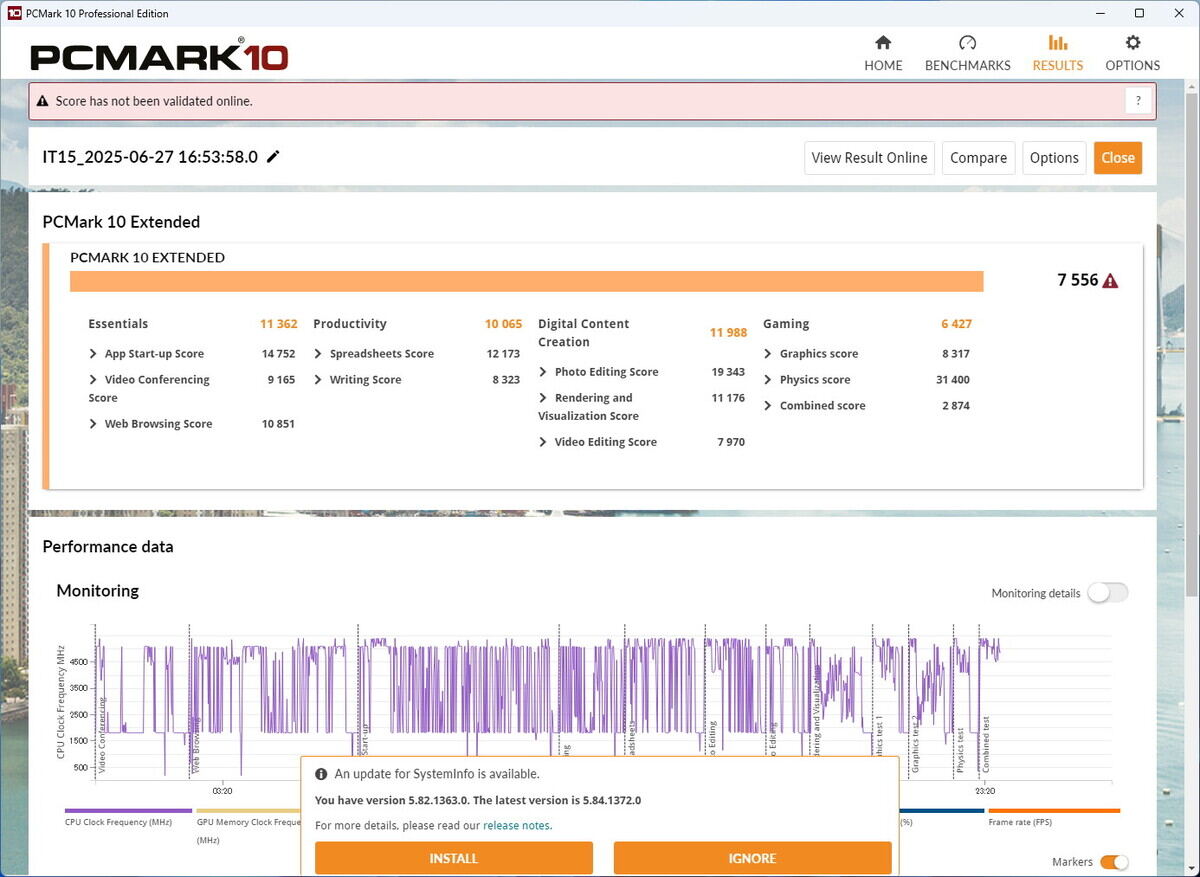This screenshot has width=1200, height=877.
Task: Click the Productivity score 10 065
Action: click(x=504, y=324)
